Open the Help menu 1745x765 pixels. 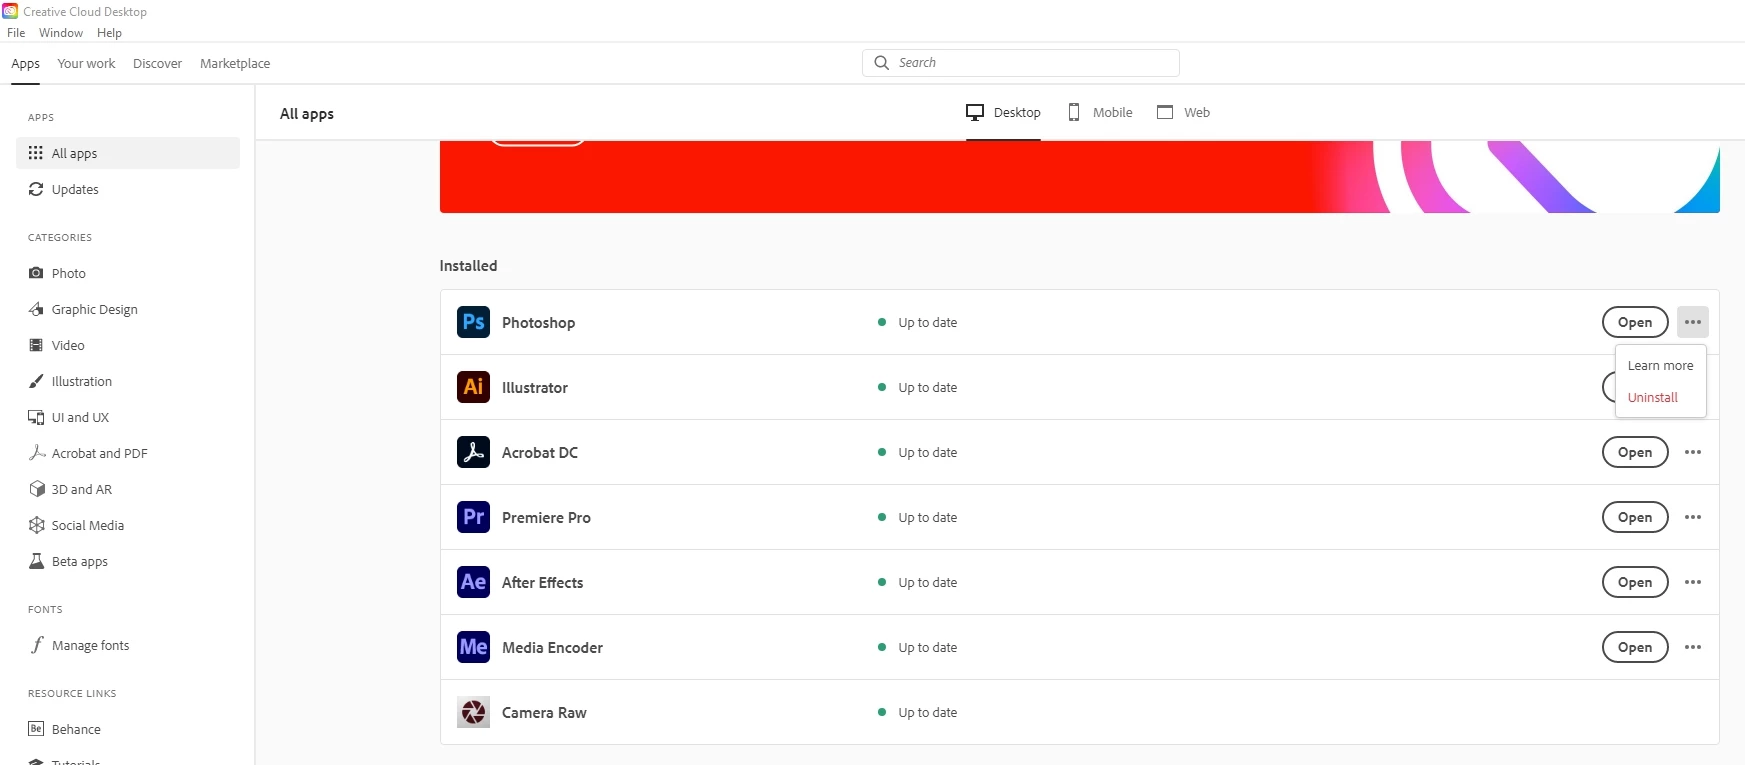[109, 33]
